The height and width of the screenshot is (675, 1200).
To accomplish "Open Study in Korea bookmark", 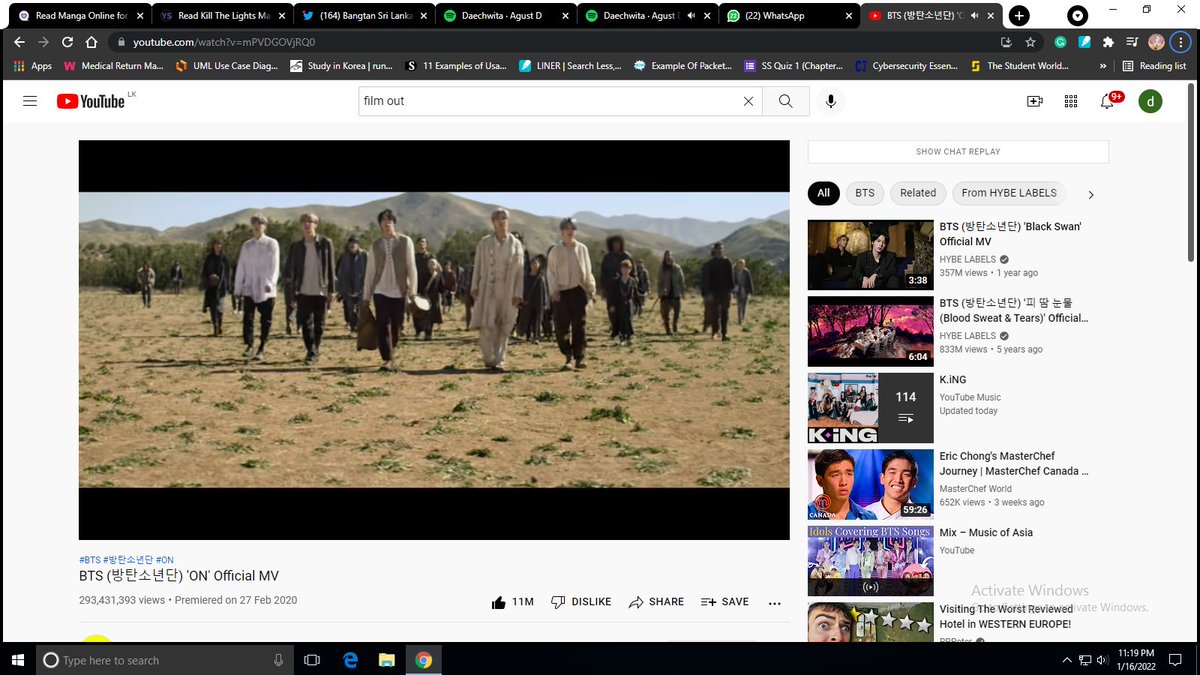I will pos(342,66).
